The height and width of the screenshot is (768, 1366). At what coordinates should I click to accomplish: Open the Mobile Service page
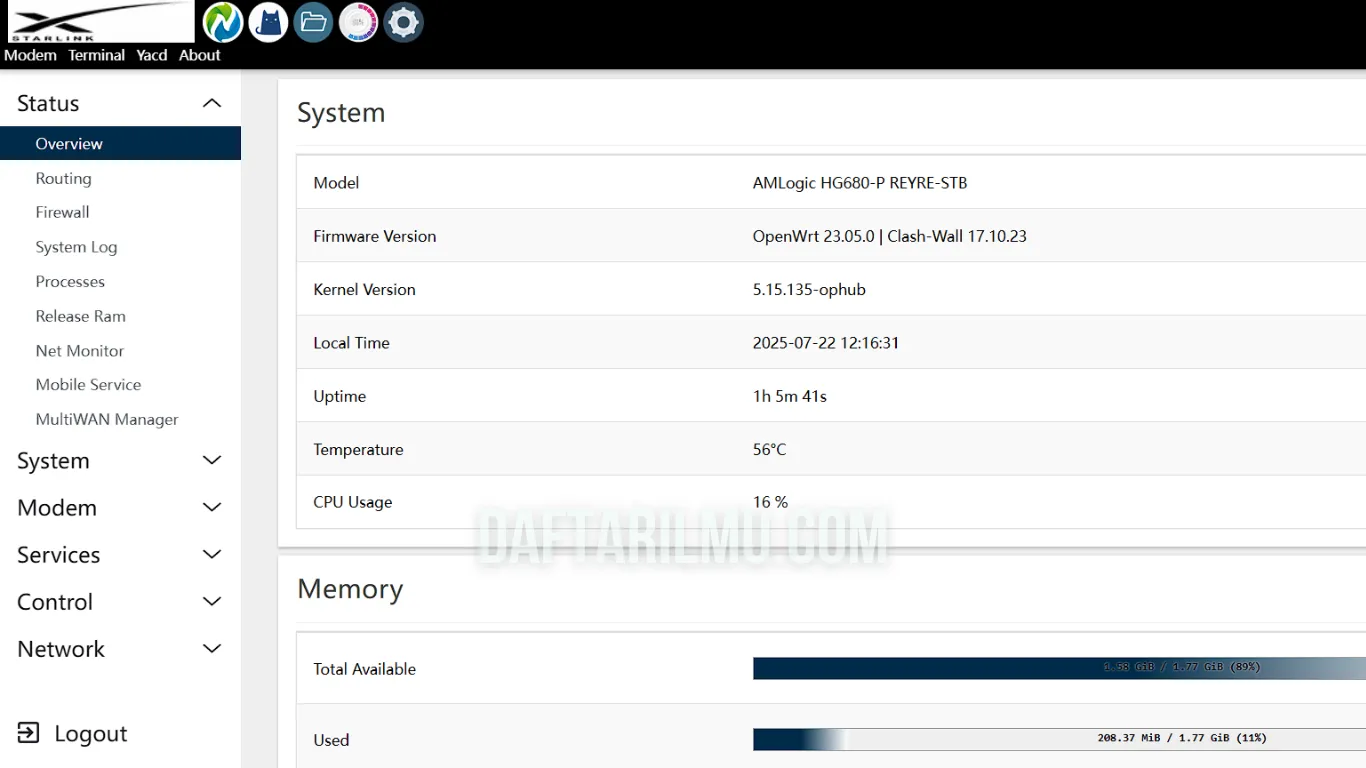coord(89,384)
